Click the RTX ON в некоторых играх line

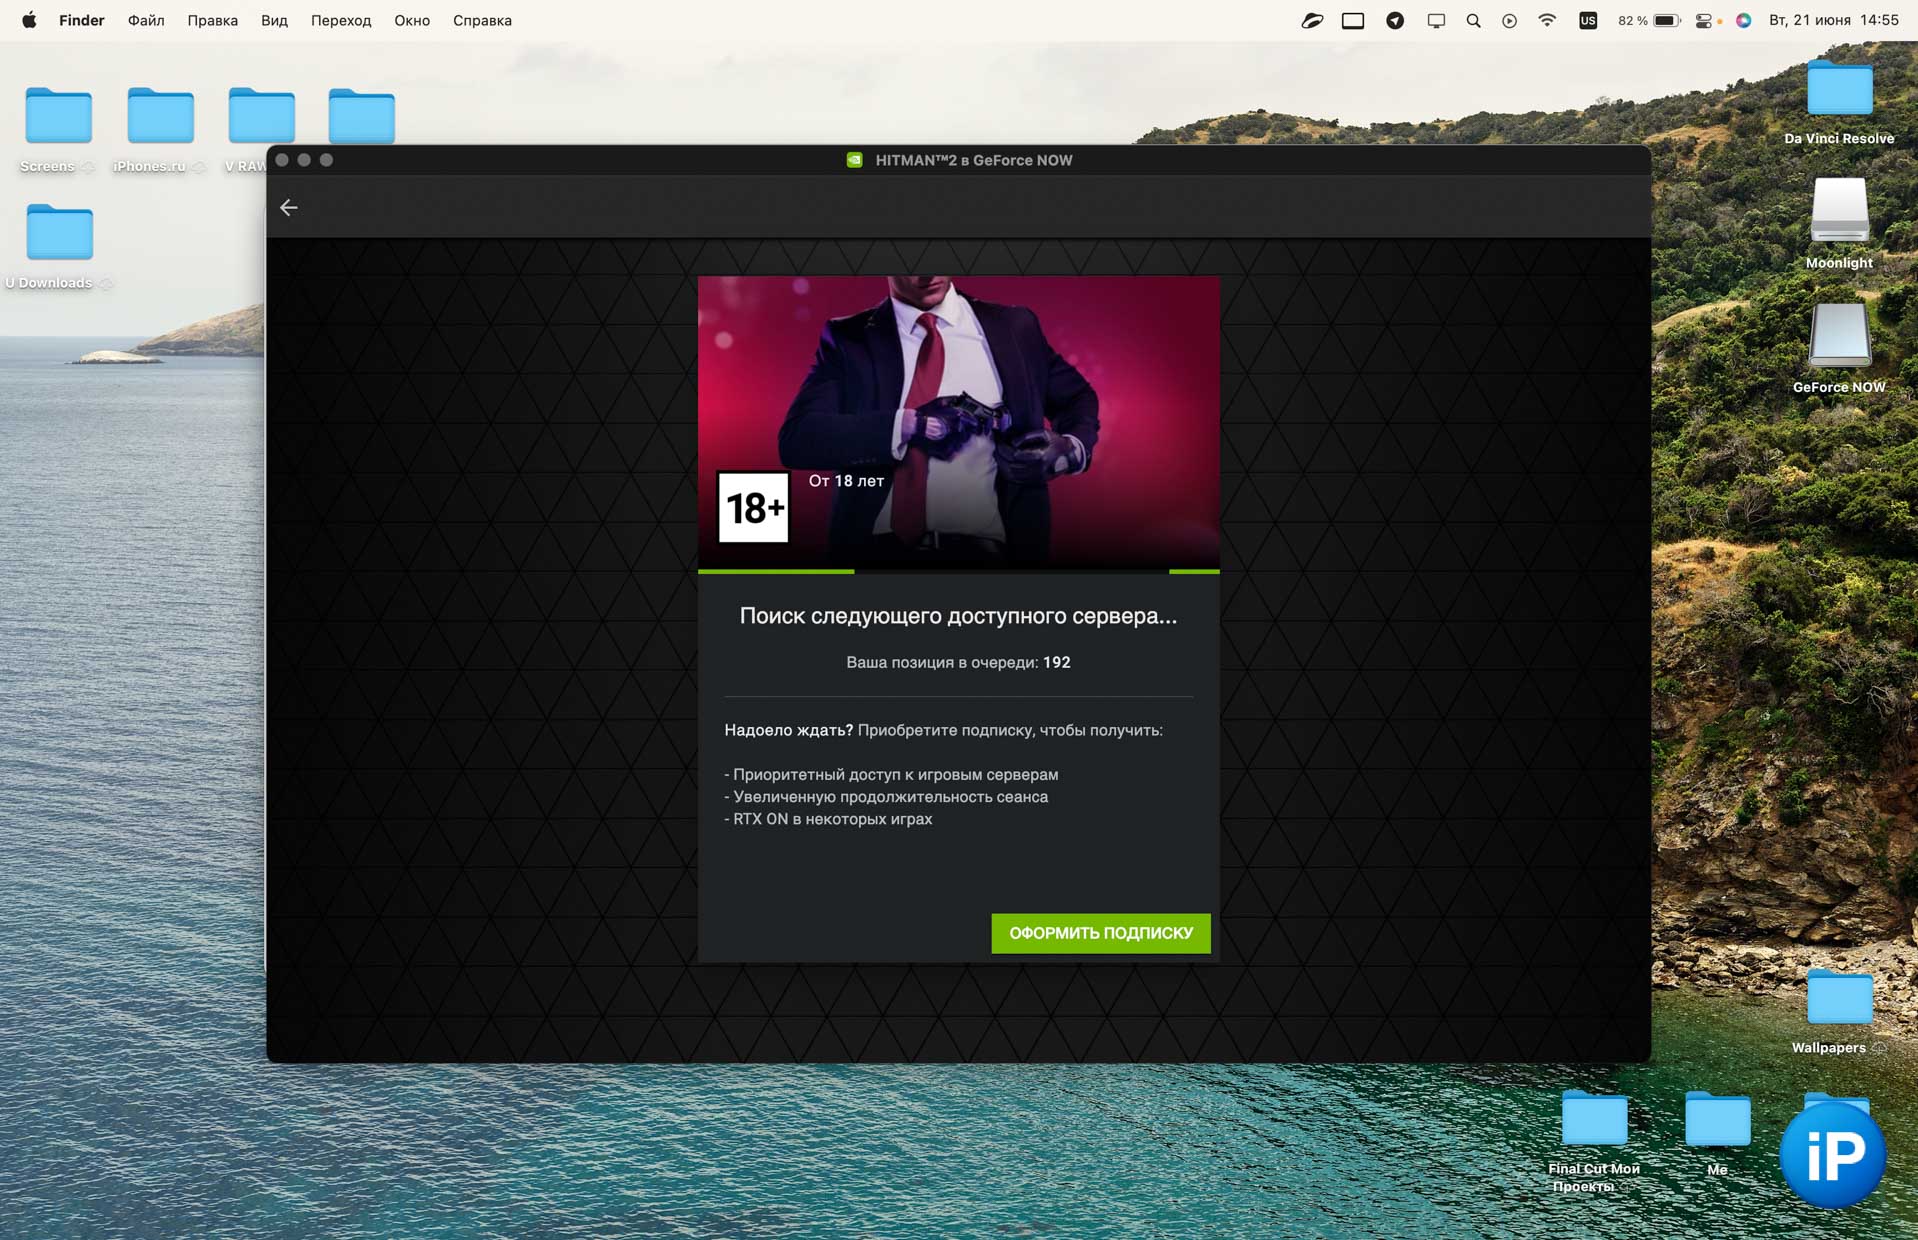pos(828,819)
